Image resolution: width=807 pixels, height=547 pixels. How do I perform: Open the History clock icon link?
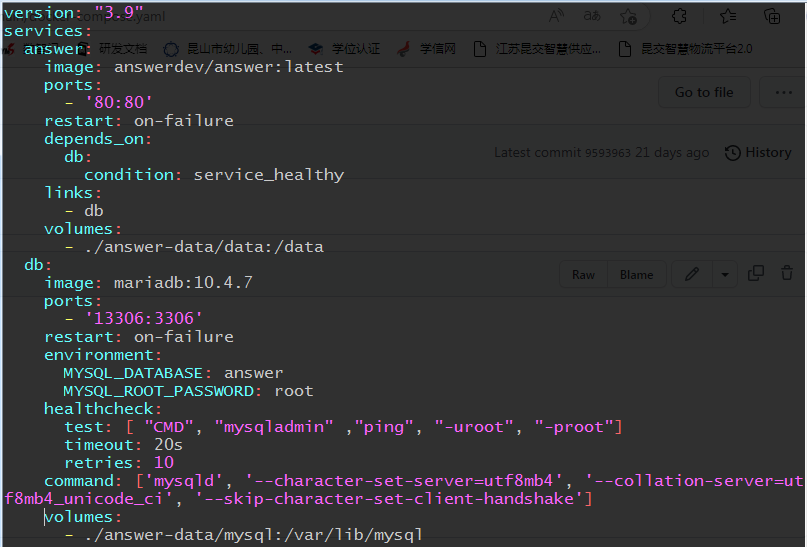click(758, 153)
